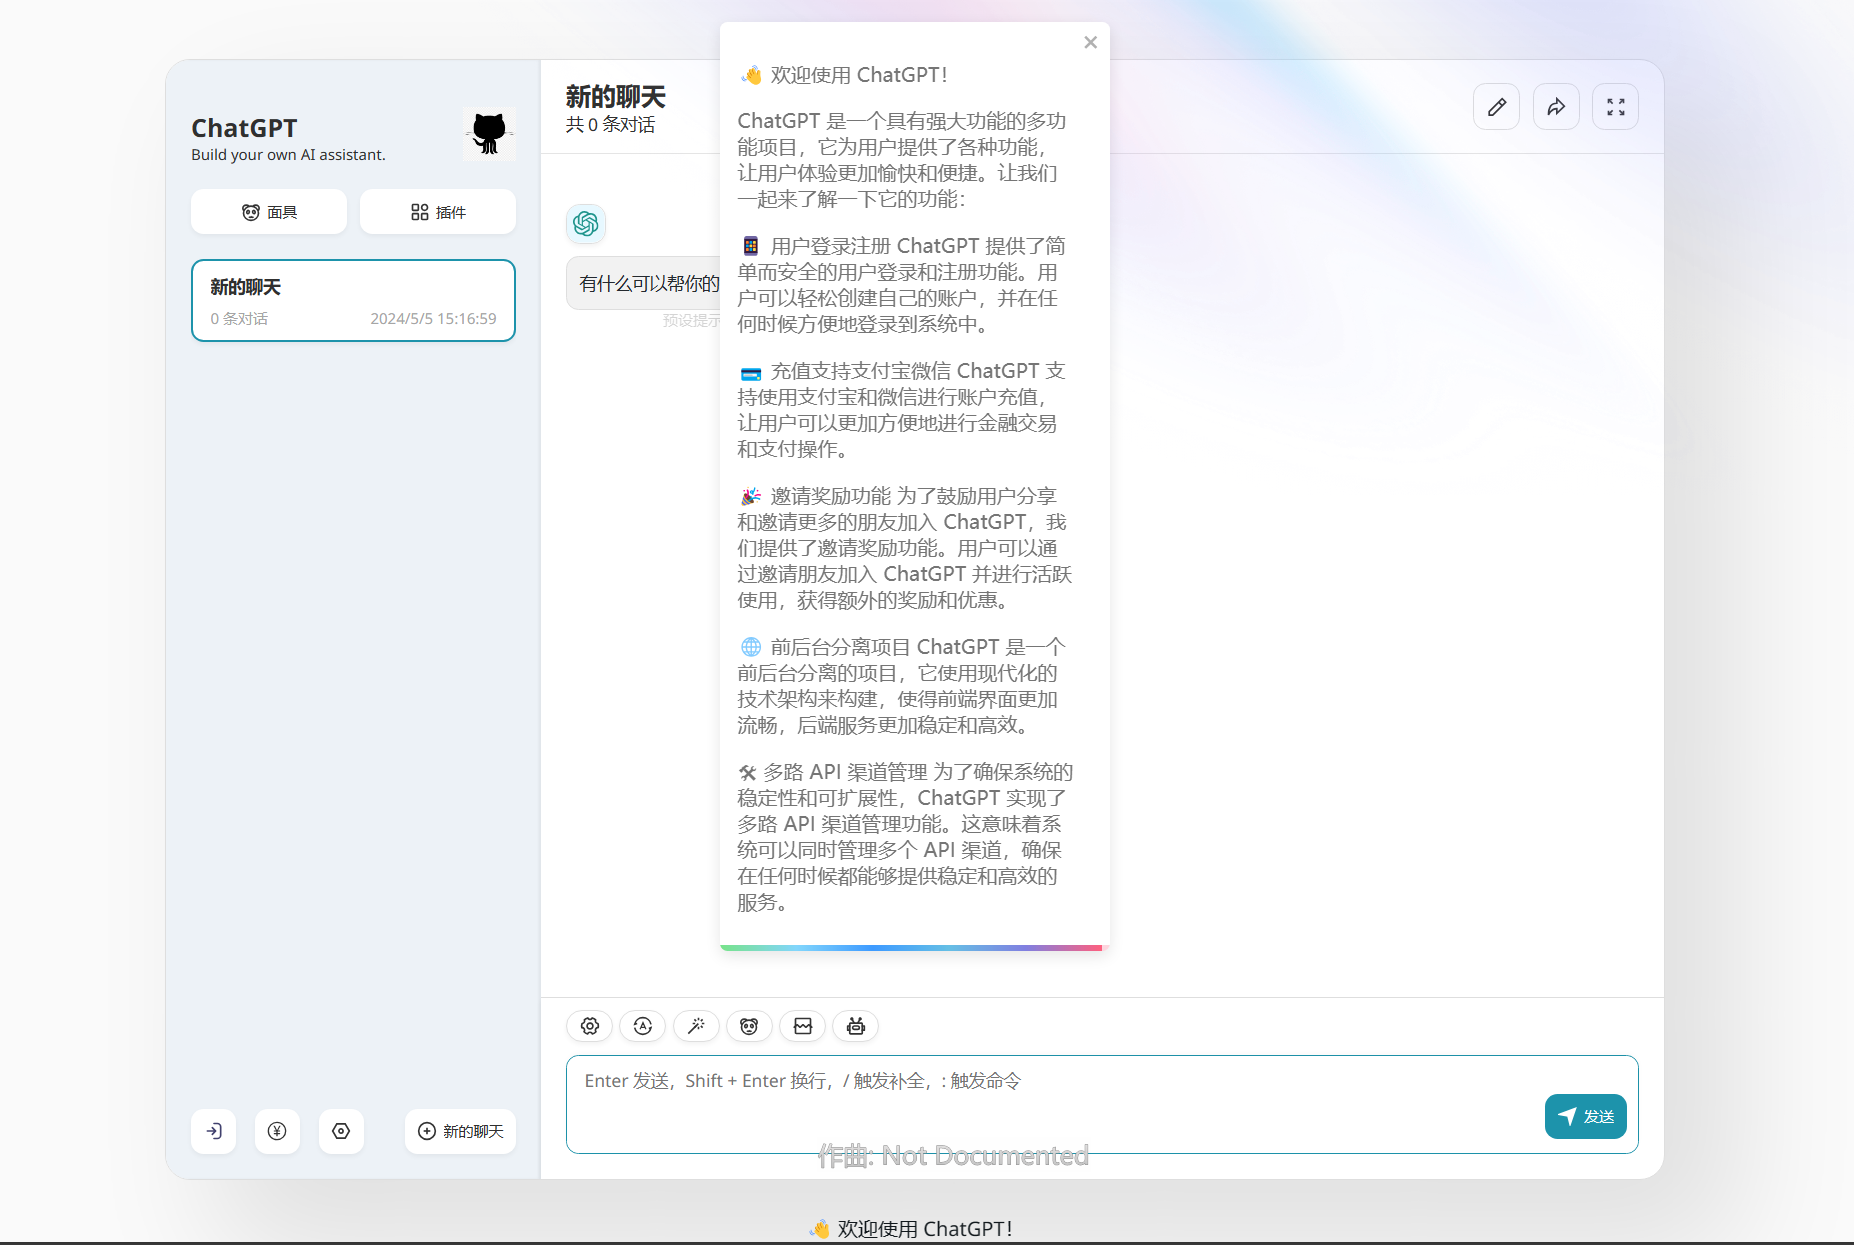This screenshot has height=1245, width=1854.
Task: Open chat settings gear in input toolbar
Action: (x=590, y=1026)
